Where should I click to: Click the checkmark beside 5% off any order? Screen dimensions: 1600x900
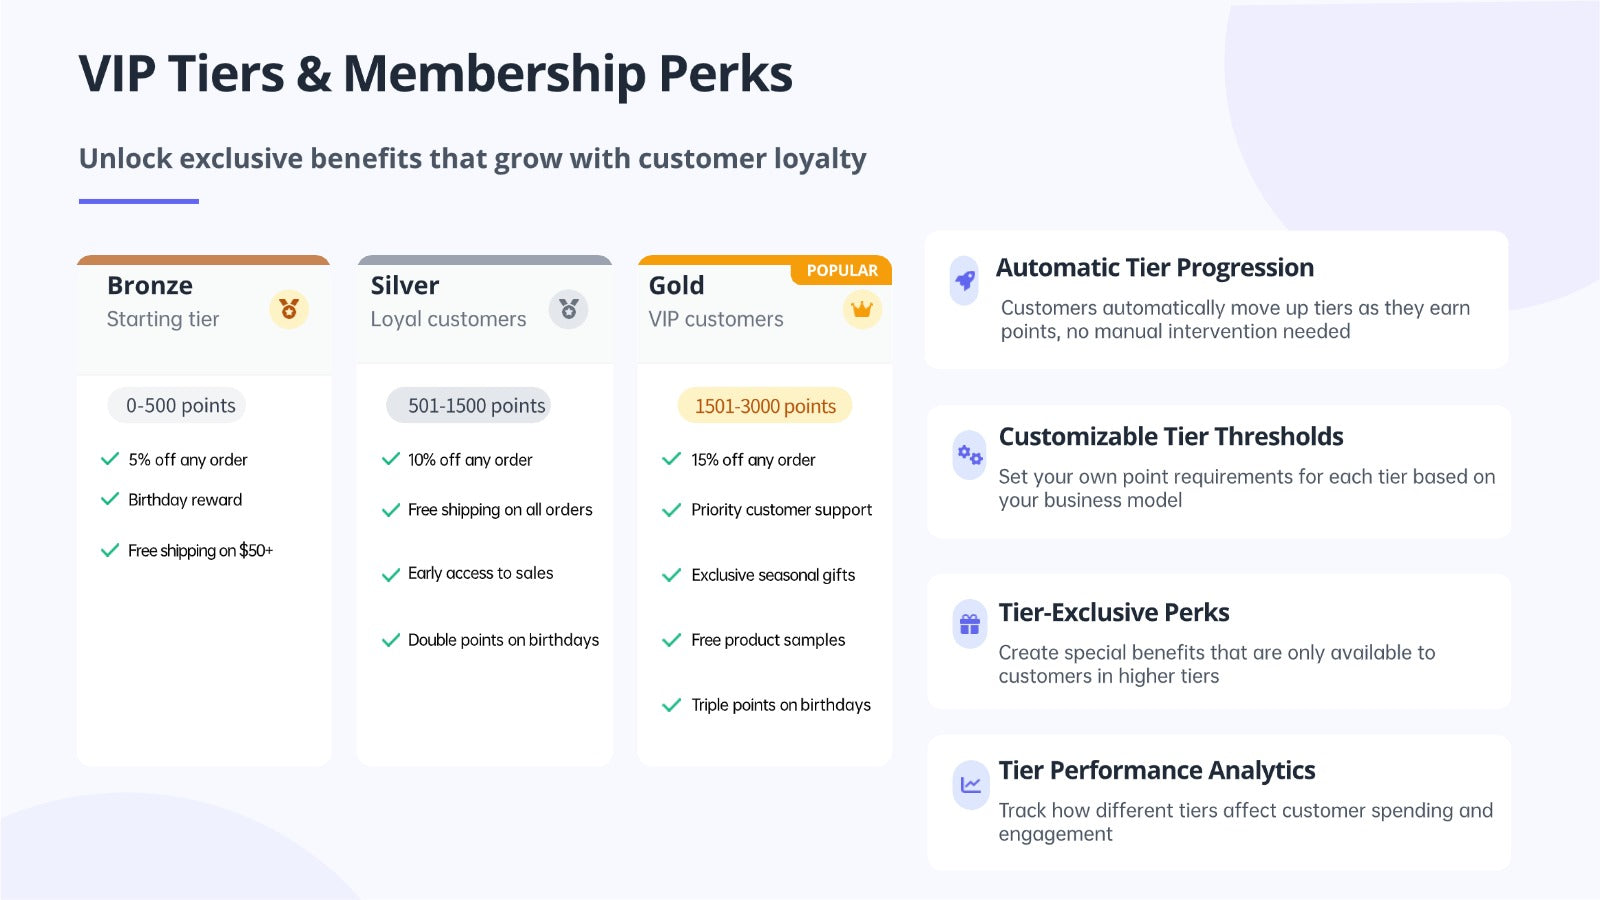(x=110, y=459)
